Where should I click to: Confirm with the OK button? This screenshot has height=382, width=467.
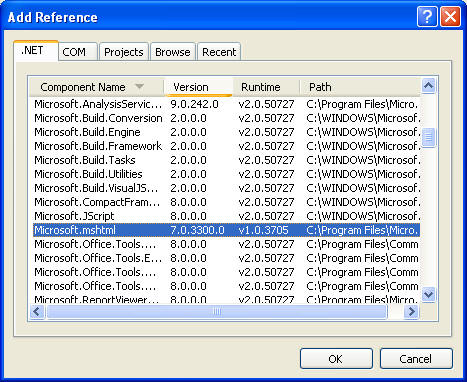click(336, 359)
